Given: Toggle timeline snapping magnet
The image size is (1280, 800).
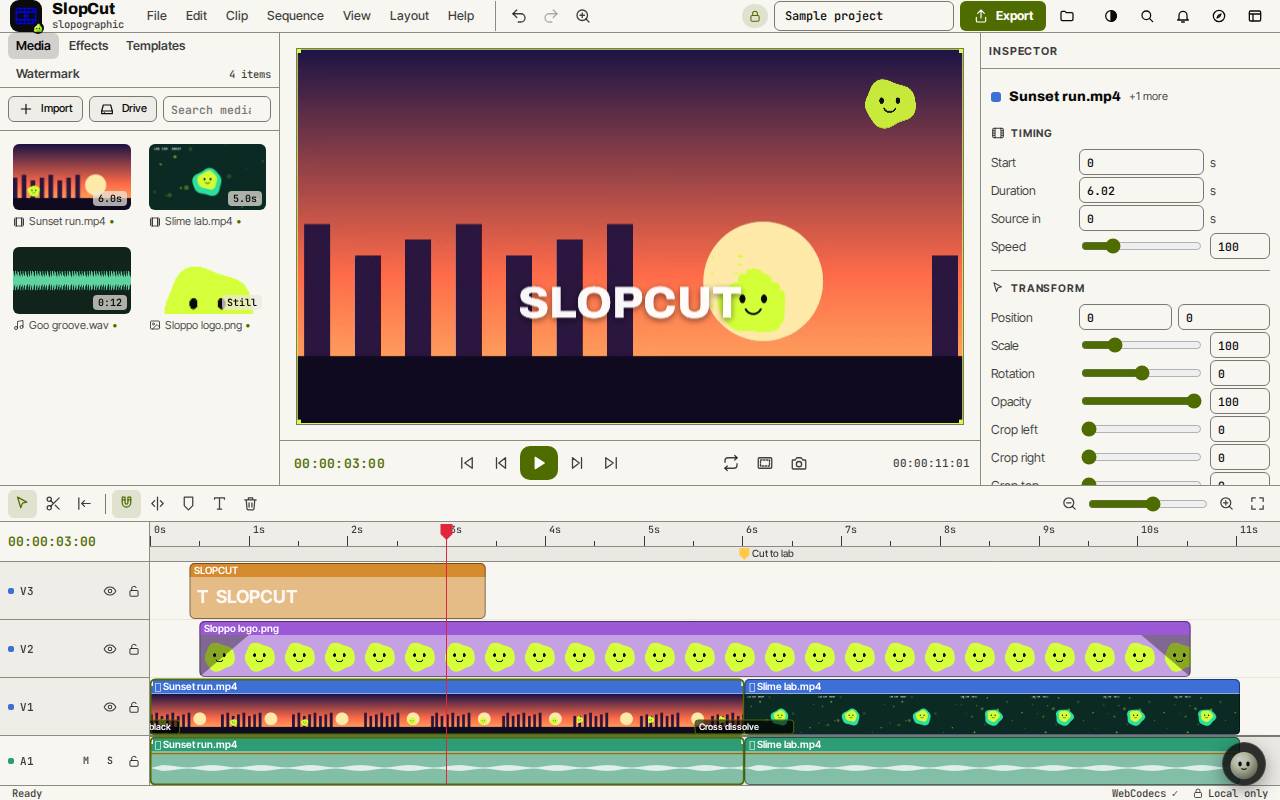Looking at the screenshot, I should 126,503.
